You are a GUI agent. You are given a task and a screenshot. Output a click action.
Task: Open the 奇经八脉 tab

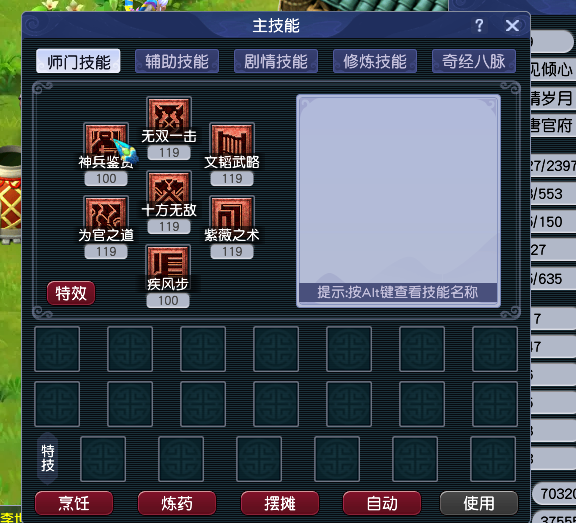[474, 61]
